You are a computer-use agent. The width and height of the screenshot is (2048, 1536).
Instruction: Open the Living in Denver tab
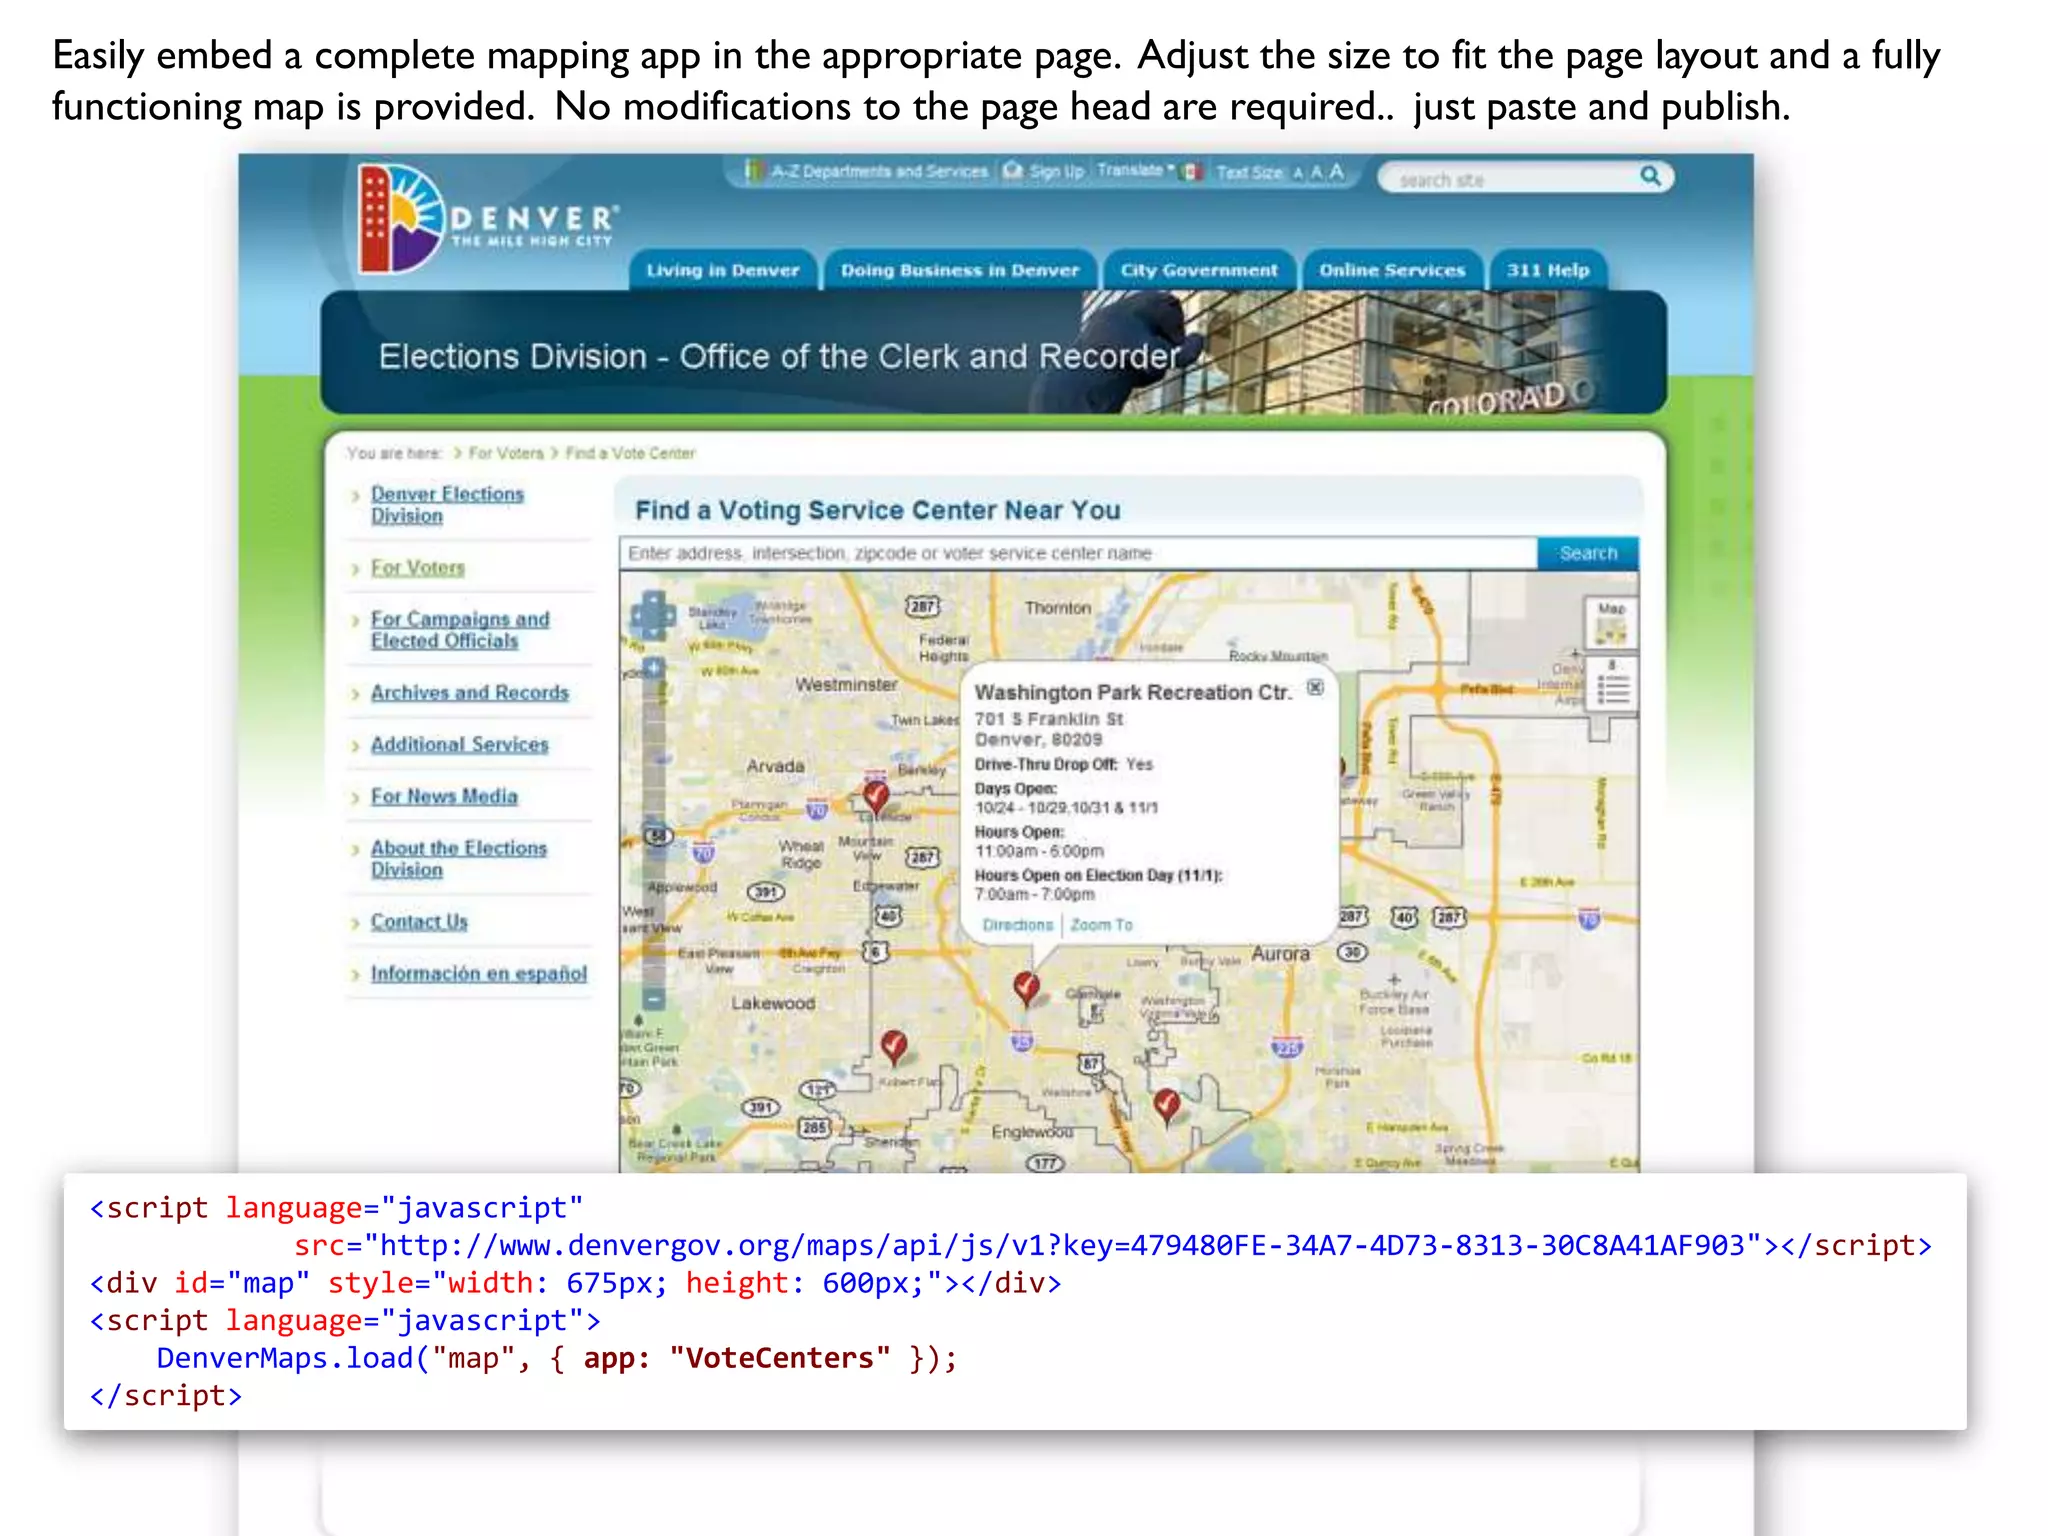(723, 270)
